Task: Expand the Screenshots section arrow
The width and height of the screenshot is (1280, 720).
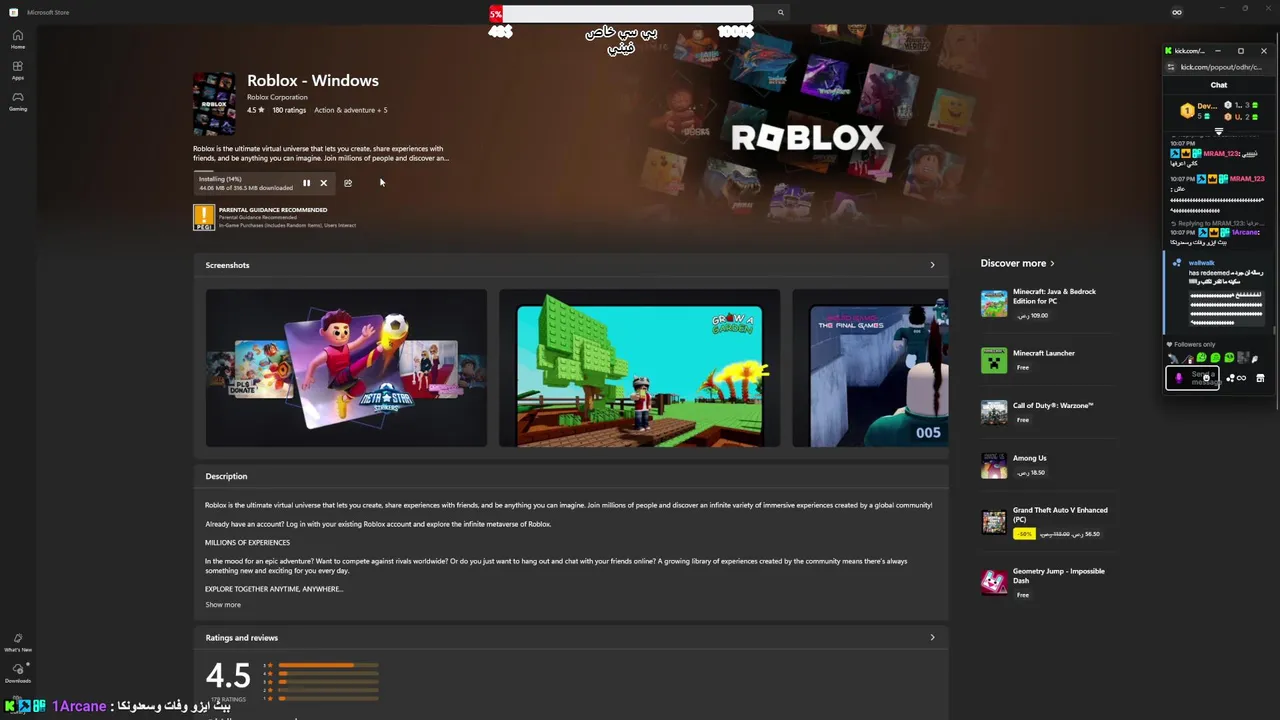Action: coord(932,265)
